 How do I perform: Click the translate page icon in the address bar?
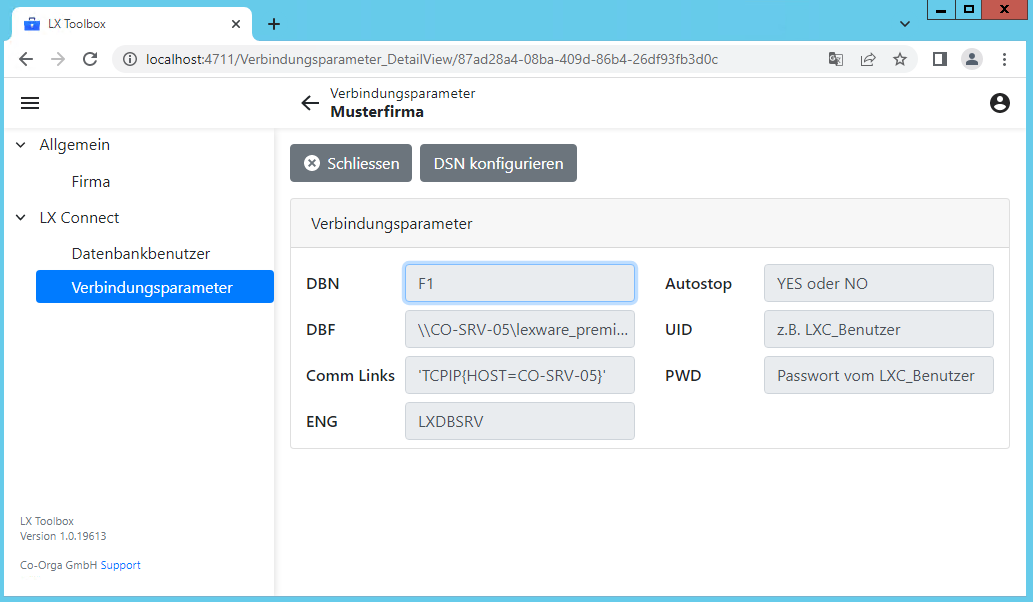coord(836,59)
